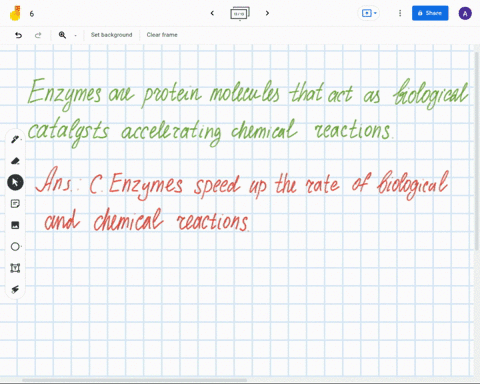480x384 pixels.
Task: Click the jam title "6"
Action: pos(32,14)
